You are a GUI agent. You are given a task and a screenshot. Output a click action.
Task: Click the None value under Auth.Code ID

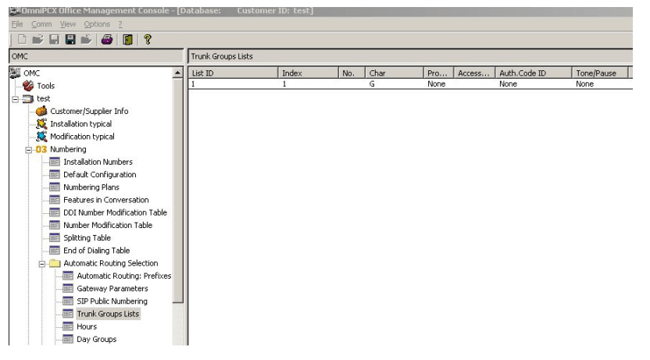tap(508, 84)
